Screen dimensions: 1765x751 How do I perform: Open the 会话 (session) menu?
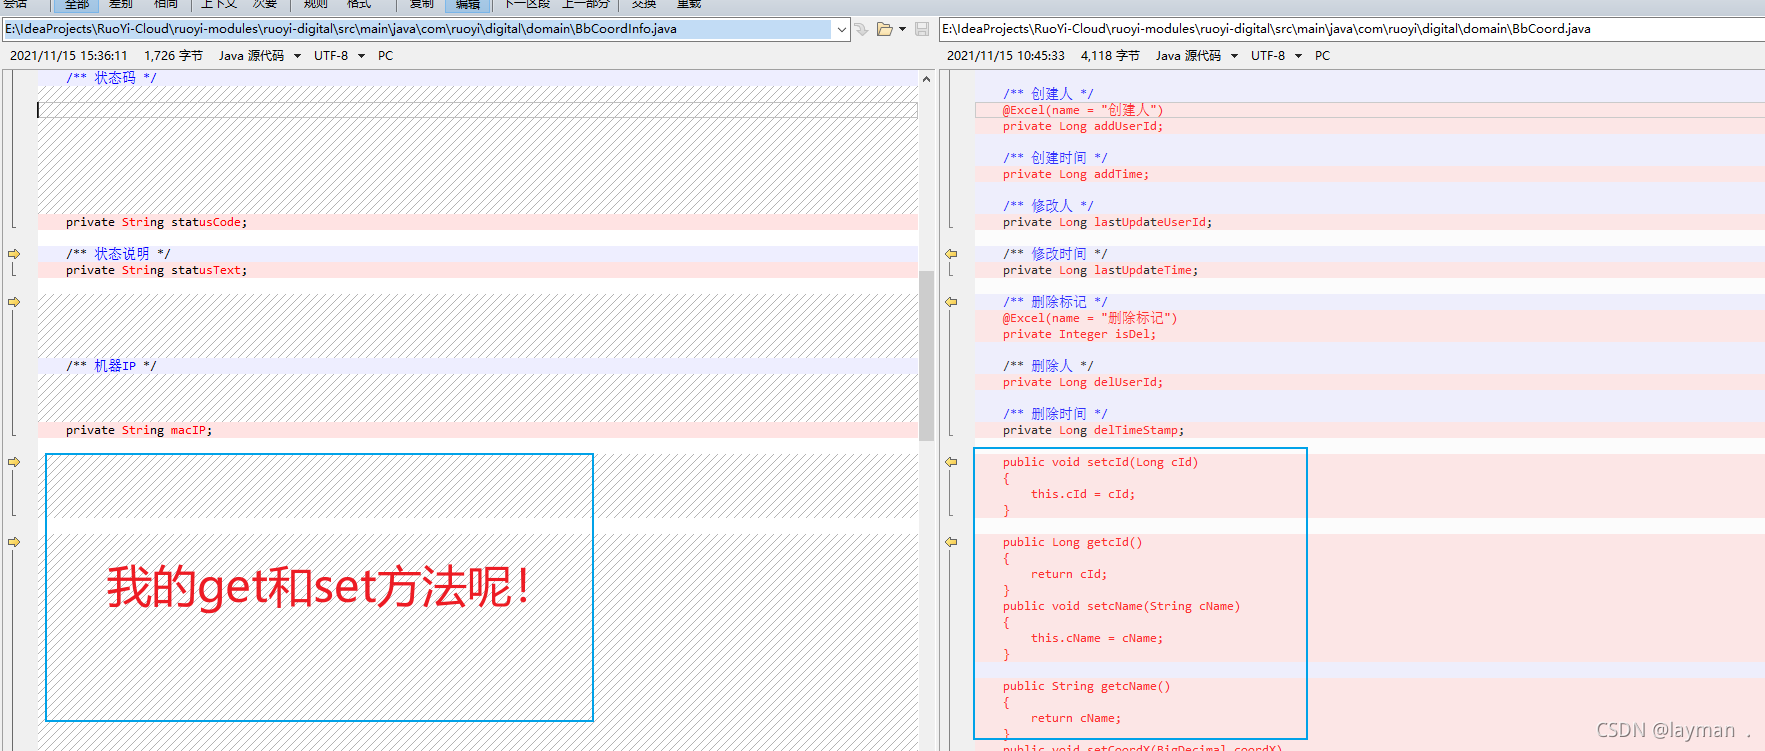15,4
